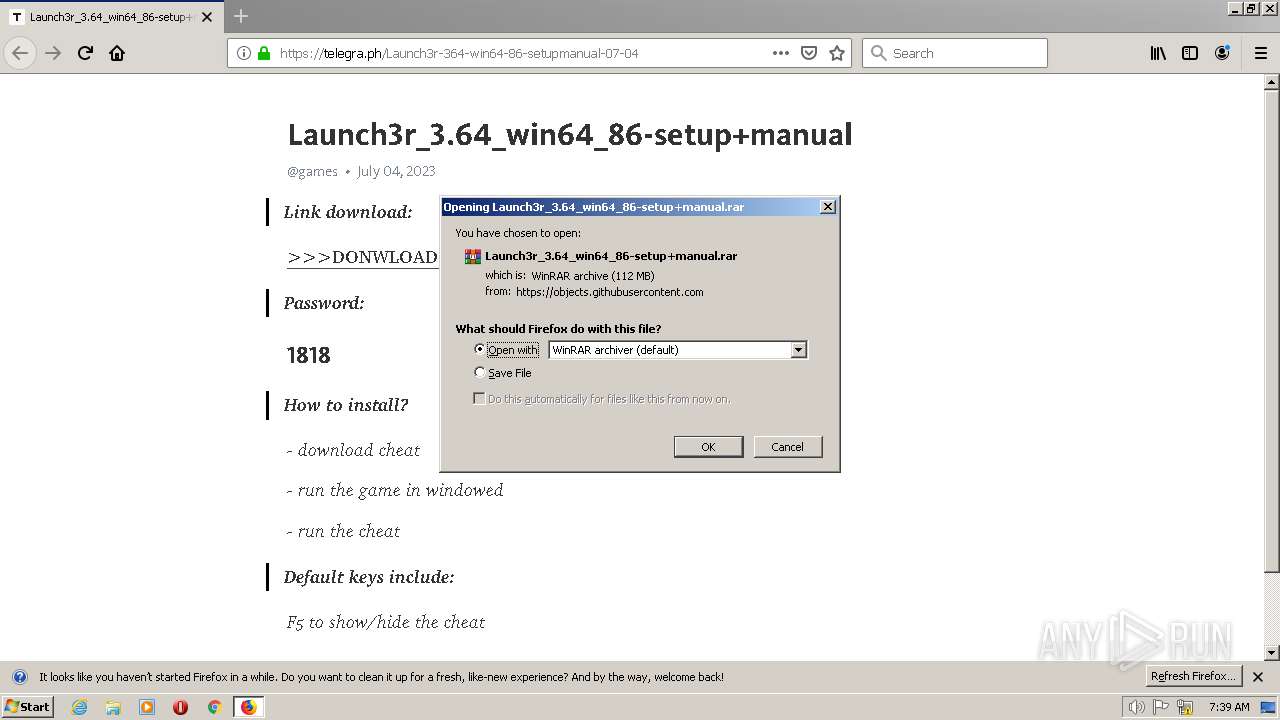Click the @games author link

click(x=312, y=171)
